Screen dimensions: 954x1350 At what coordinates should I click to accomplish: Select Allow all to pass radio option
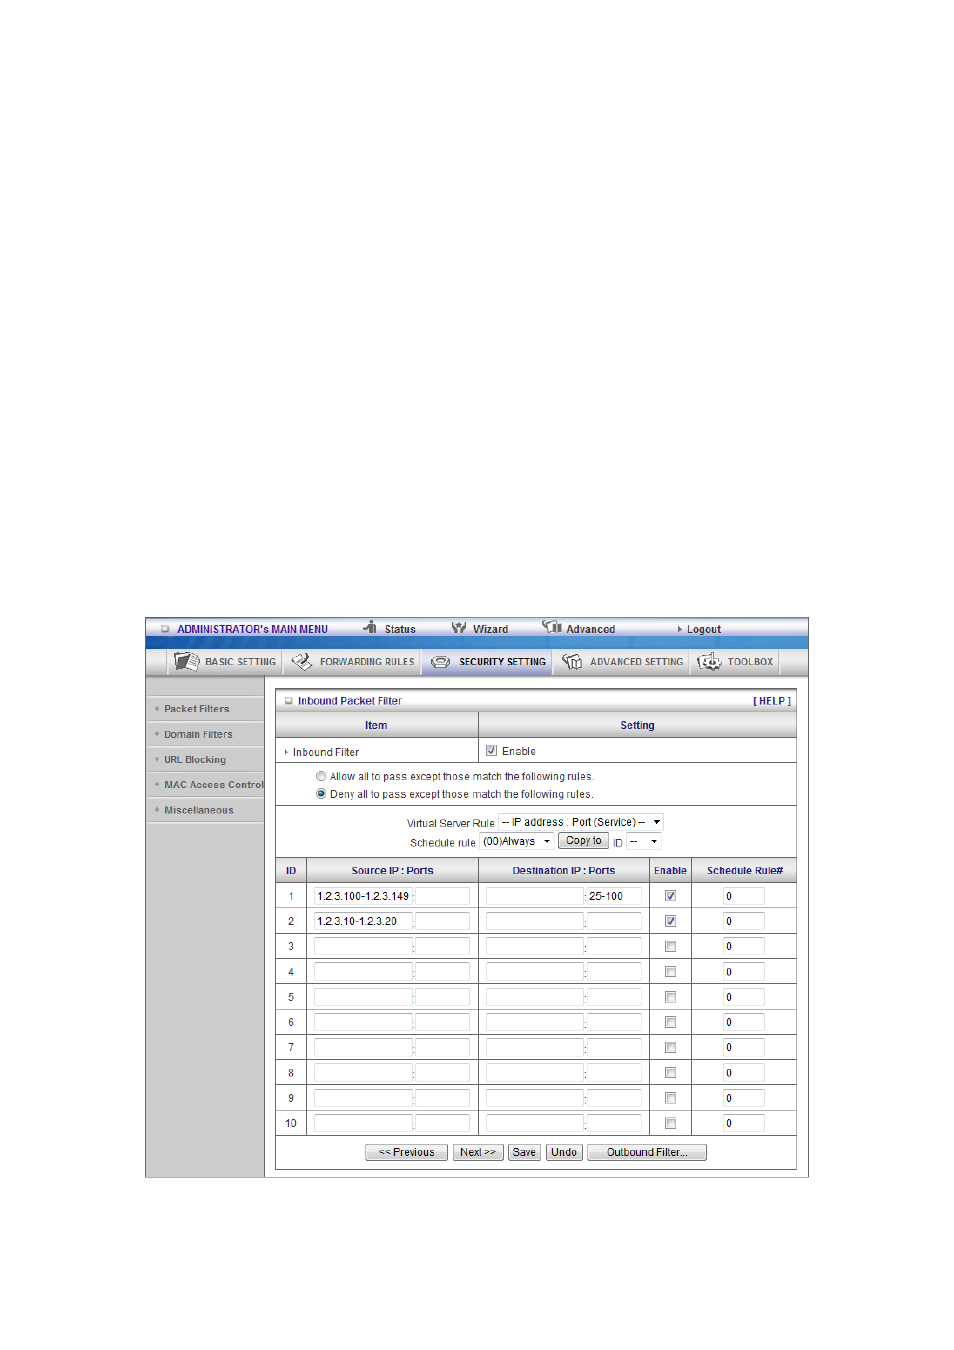pos(321,776)
